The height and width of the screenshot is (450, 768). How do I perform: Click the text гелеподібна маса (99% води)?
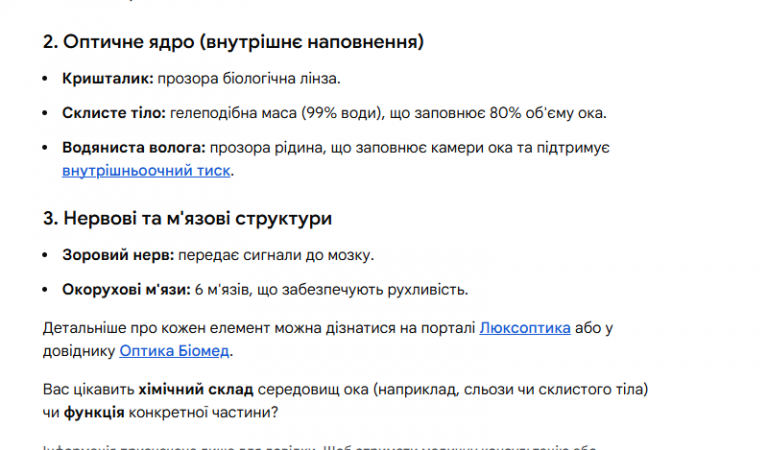(264, 112)
